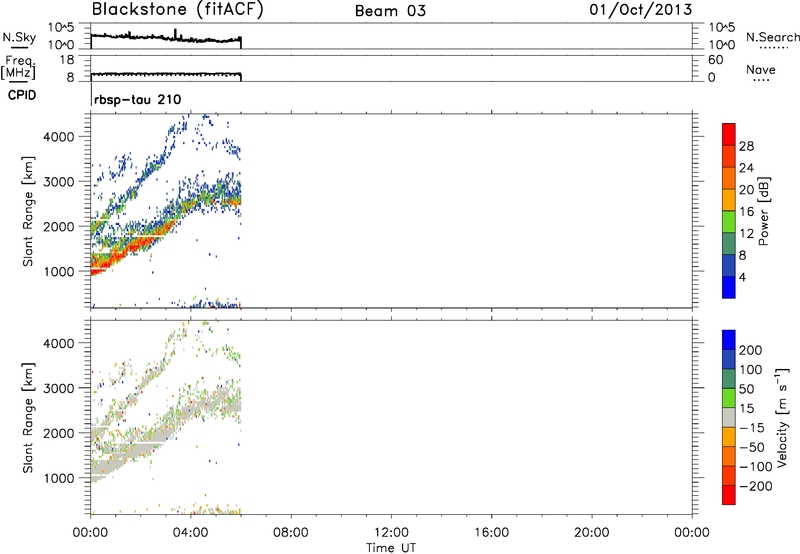Select the 16:00 time tick label

pos(491,533)
